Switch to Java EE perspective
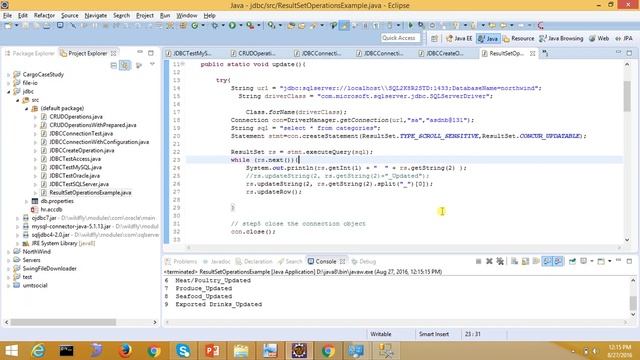The image size is (640, 360). click(x=459, y=38)
